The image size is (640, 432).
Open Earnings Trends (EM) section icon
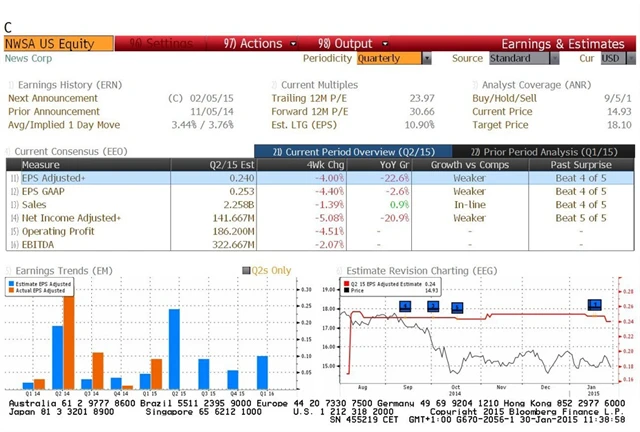(8, 270)
